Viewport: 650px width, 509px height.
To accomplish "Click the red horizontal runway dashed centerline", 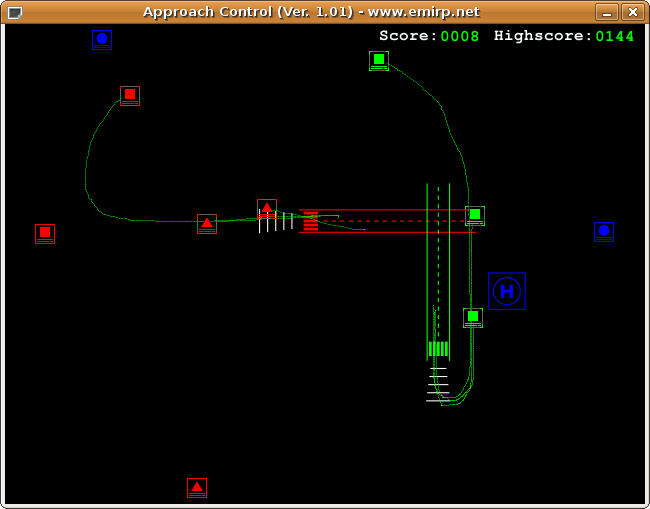I will [x=390, y=221].
